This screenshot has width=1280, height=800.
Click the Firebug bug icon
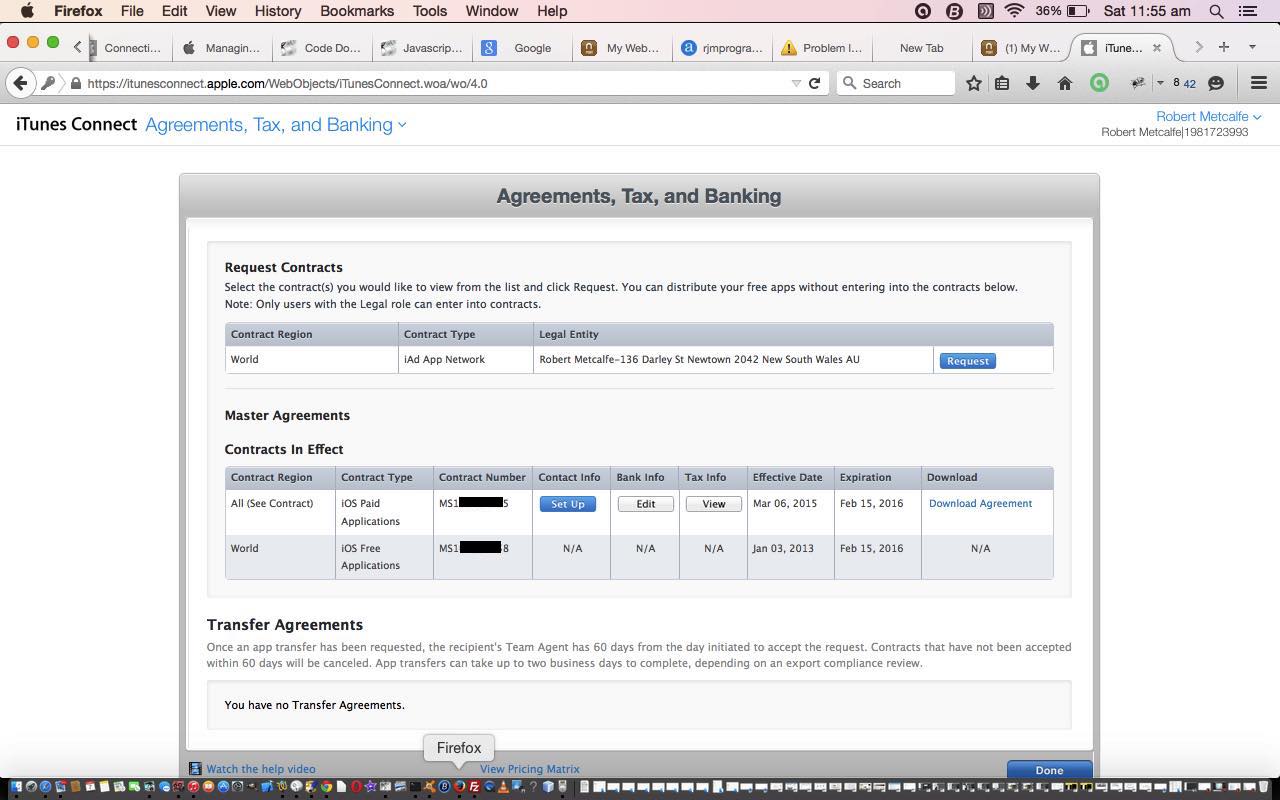tap(1137, 83)
